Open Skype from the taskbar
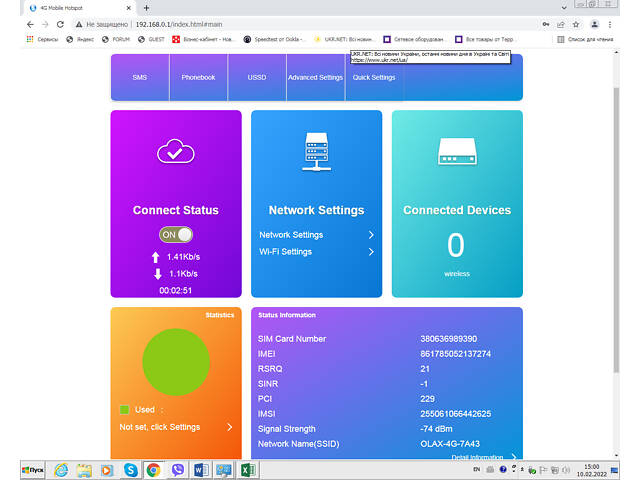This screenshot has height=480, width=640. (131, 469)
